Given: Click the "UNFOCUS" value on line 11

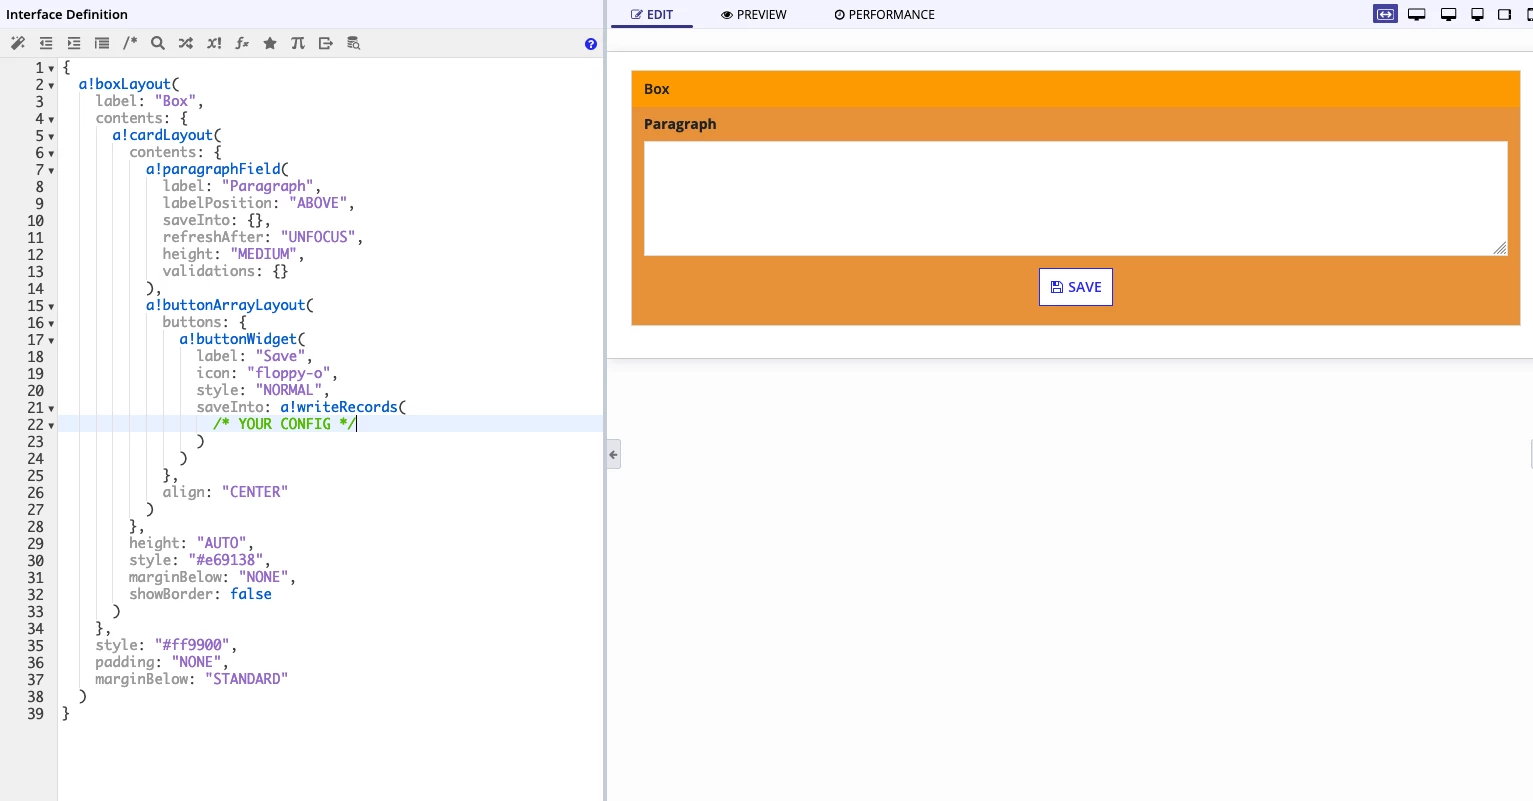Looking at the screenshot, I should pyautogui.click(x=318, y=237).
